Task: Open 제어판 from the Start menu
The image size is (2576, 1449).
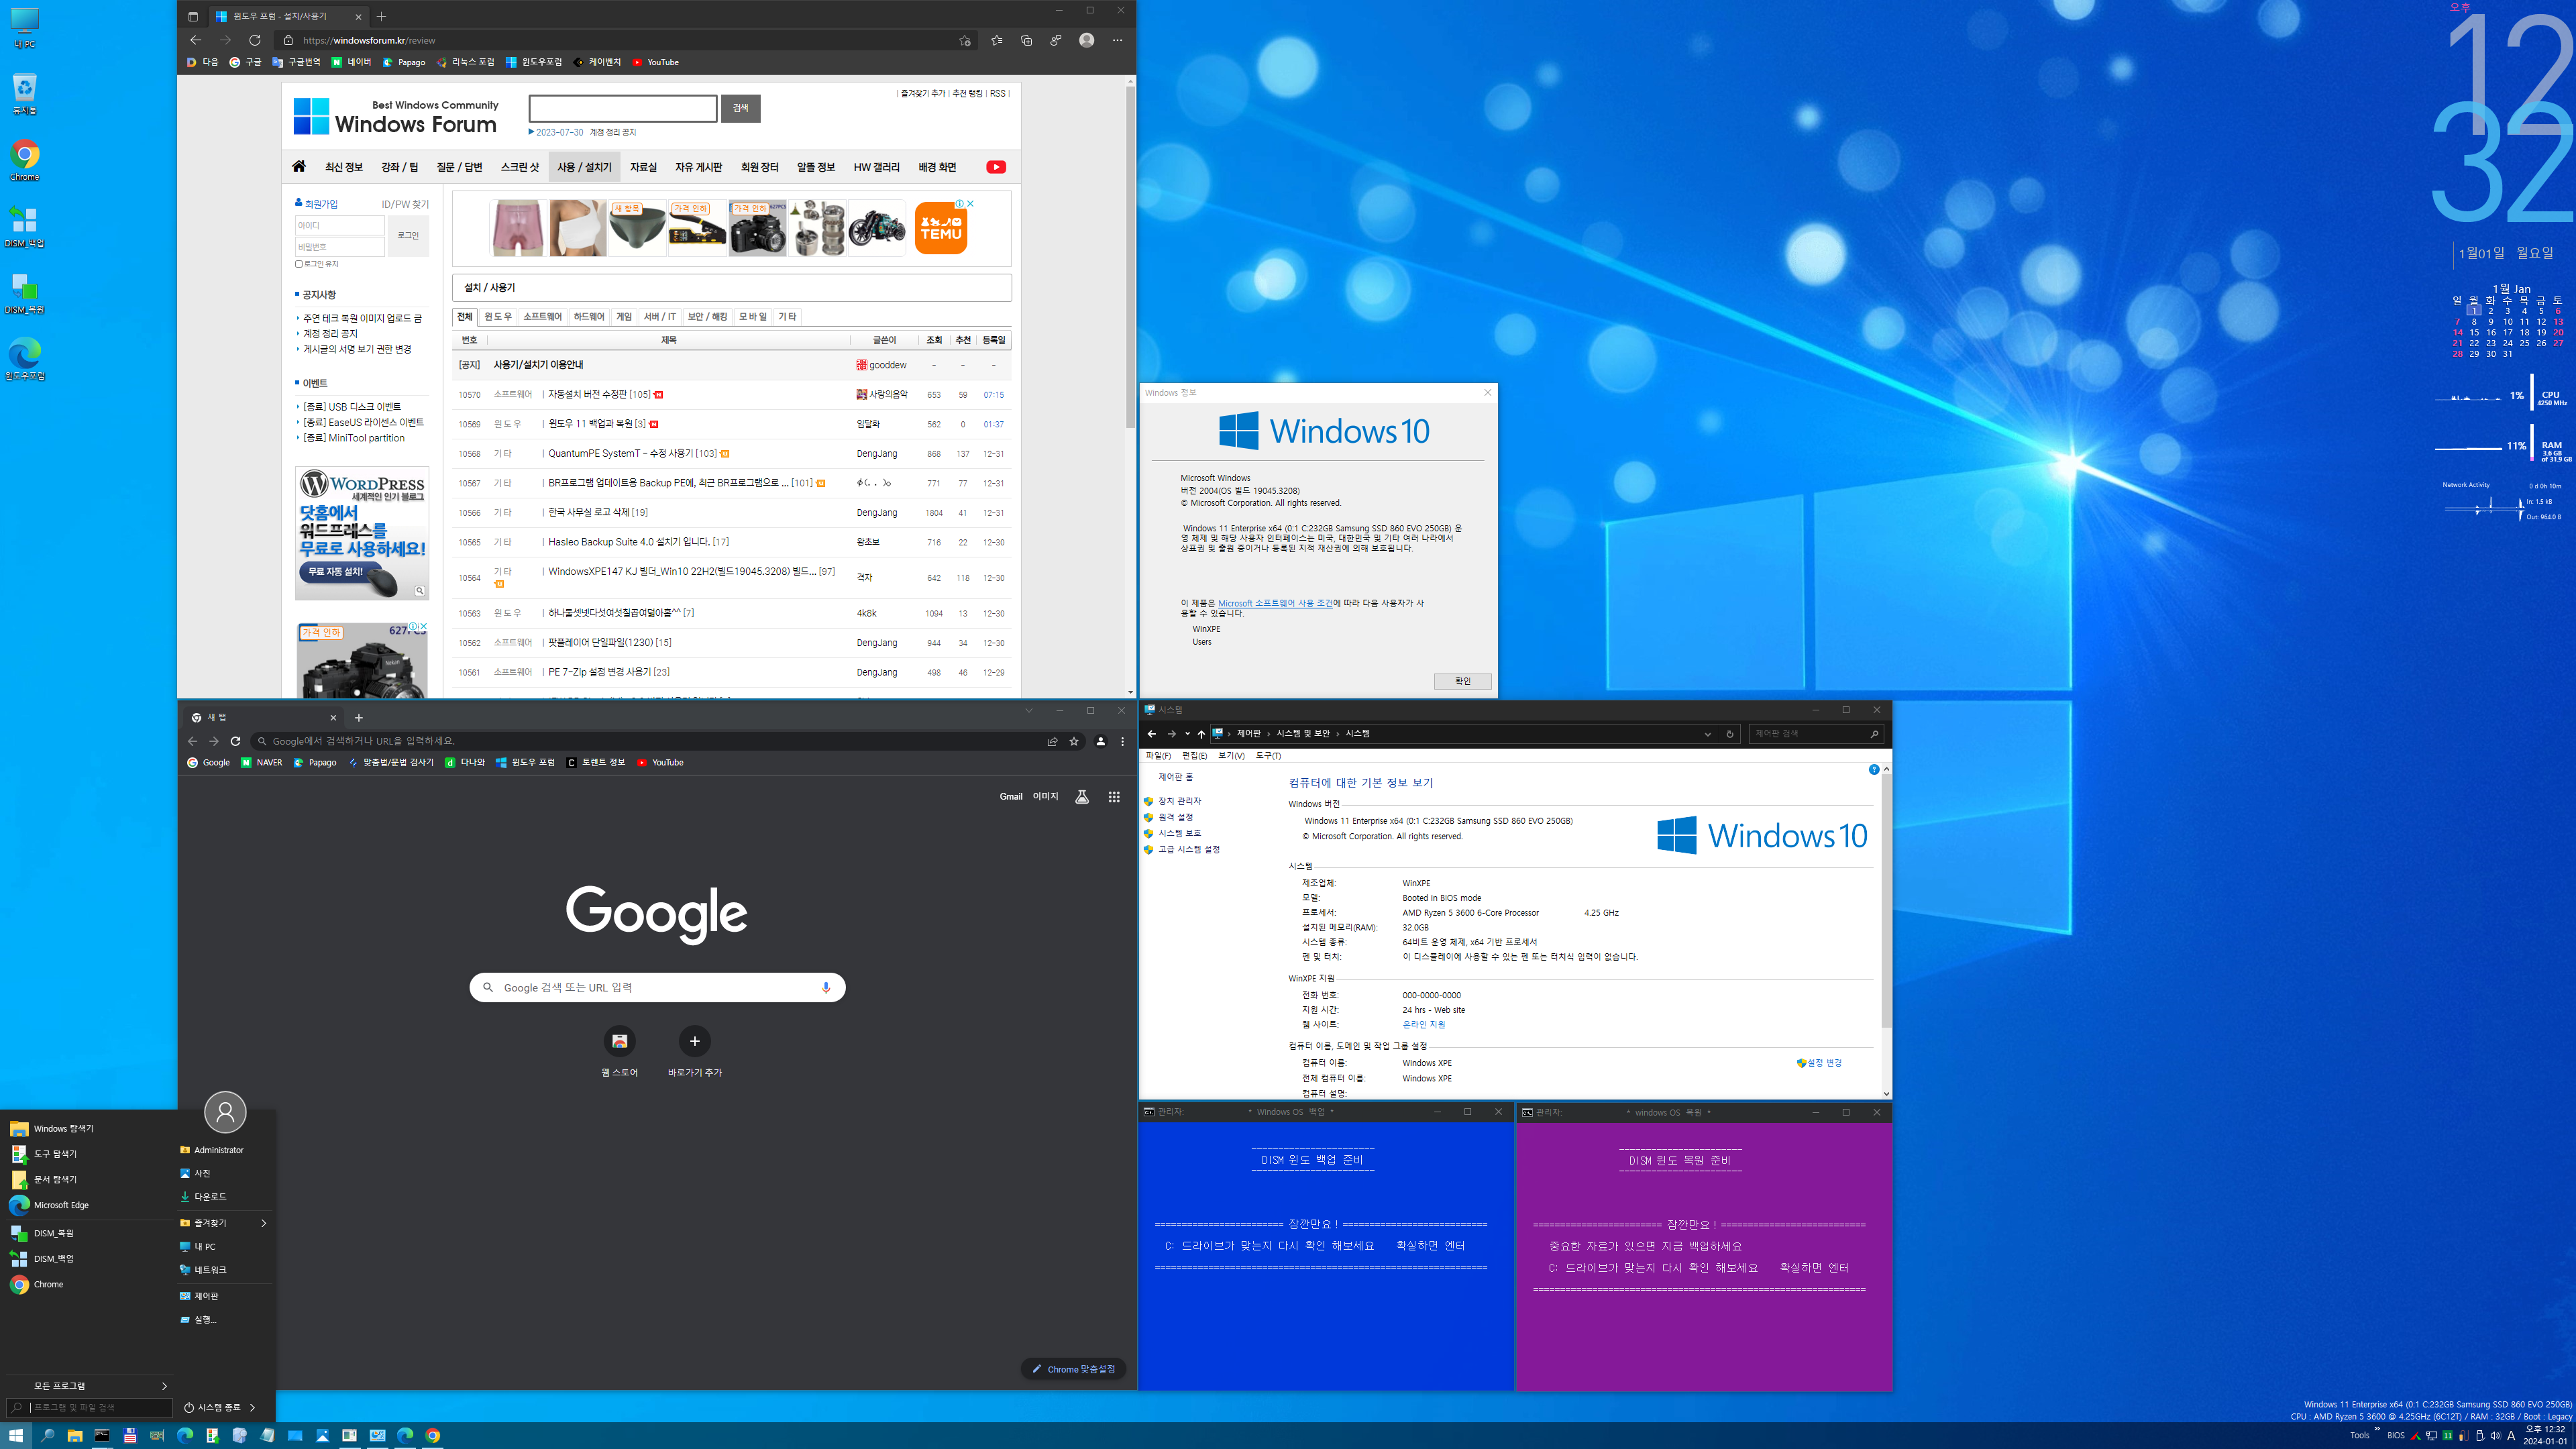Action: coord(206,1296)
